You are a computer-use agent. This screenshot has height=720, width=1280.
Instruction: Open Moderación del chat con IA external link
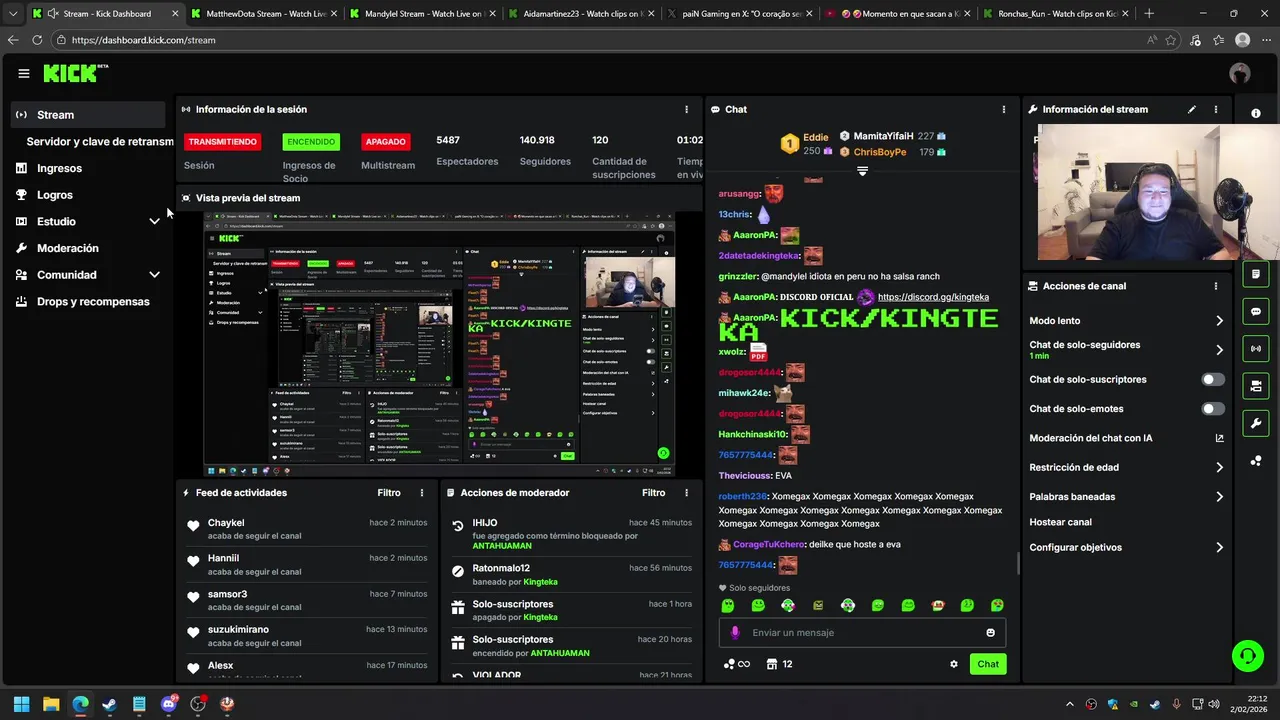click(x=1219, y=438)
